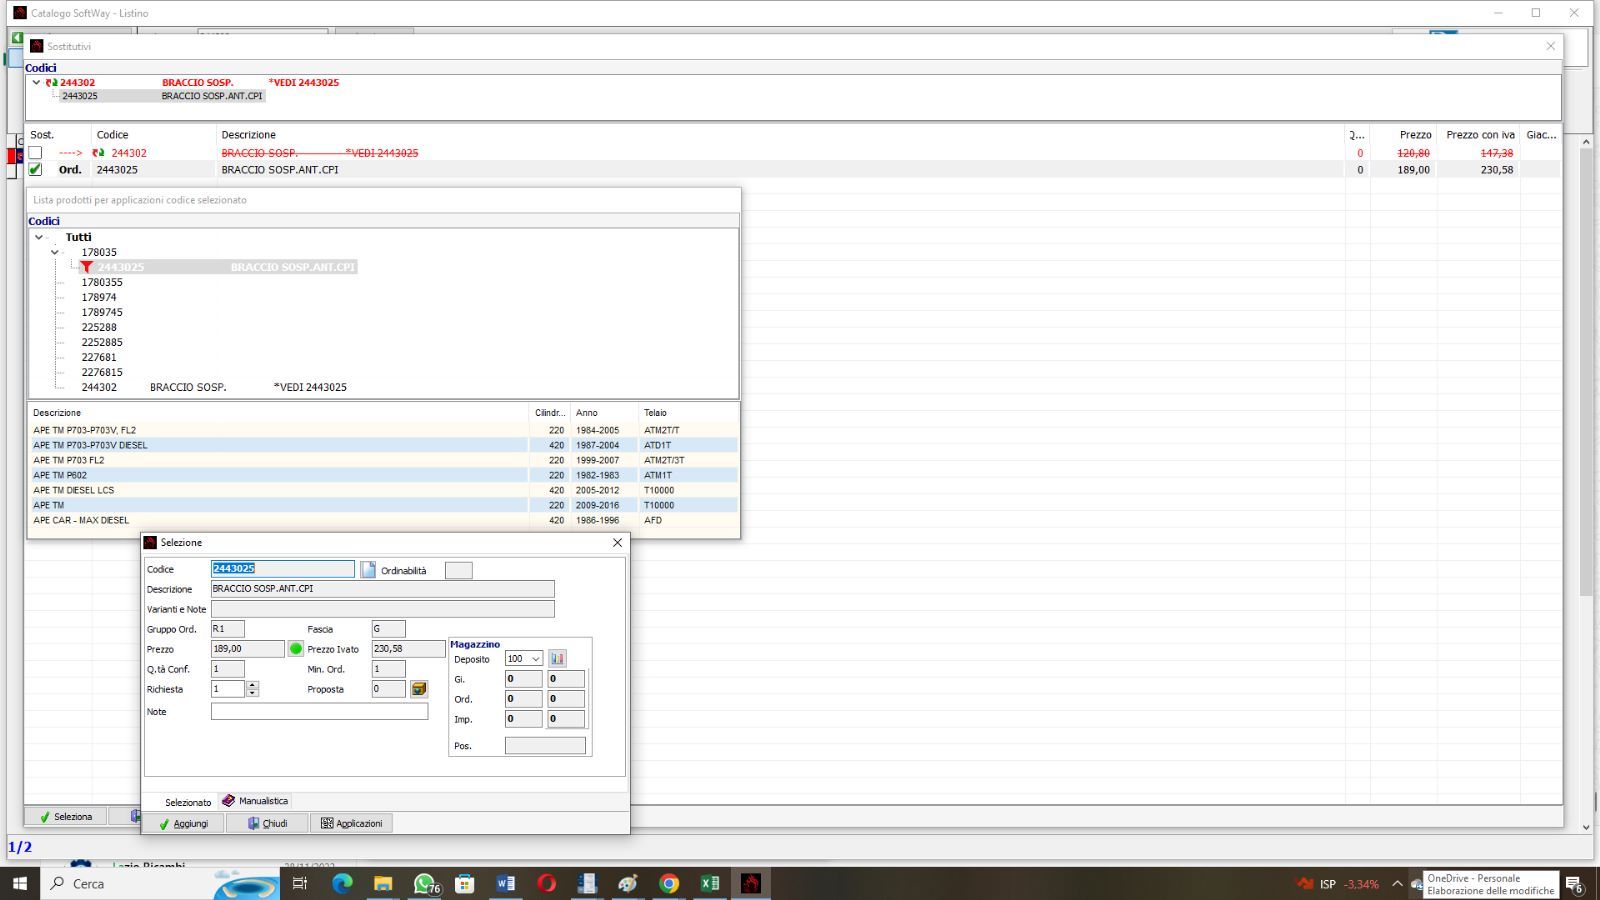This screenshot has width=1600, height=900.
Task: Collapse the 244302 node in top Codici tree
Action: (x=36, y=82)
